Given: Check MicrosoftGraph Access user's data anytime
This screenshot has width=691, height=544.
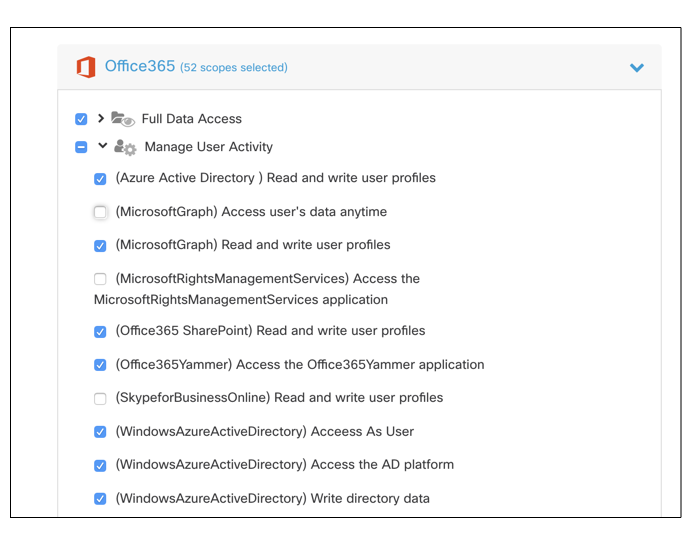Looking at the screenshot, I should [x=100, y=212].
